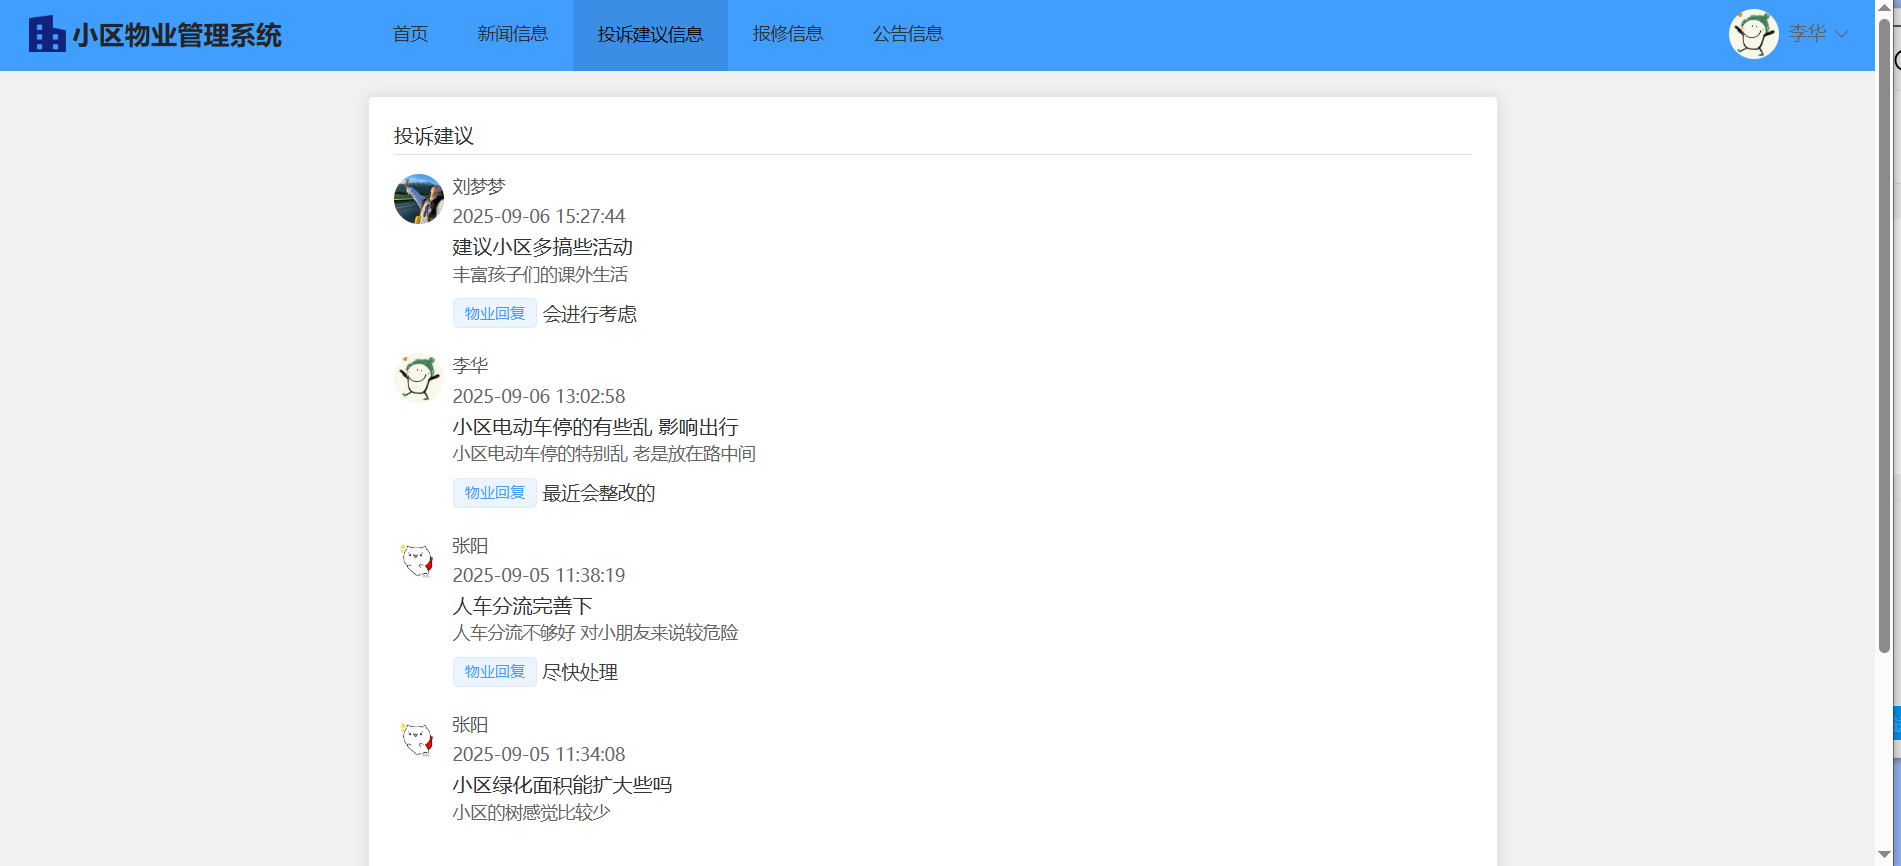Expand the user dropdown arrow
The height and width of the screenshot is (866, 1901).
pyautogui.click(x=1841, y=34)
